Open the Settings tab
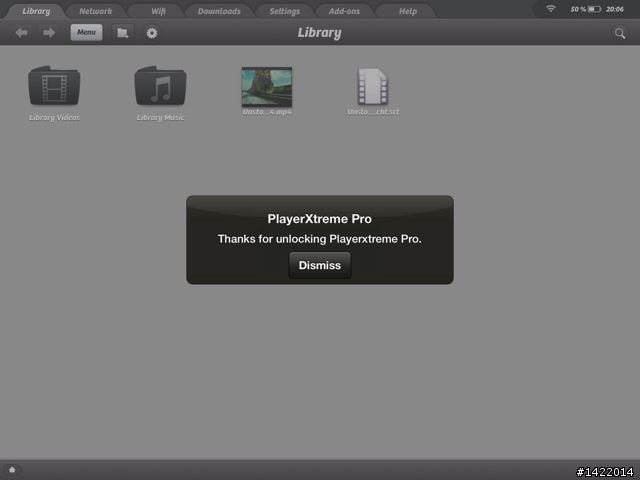Screen dimensions: 640x480 pos(284,11)
